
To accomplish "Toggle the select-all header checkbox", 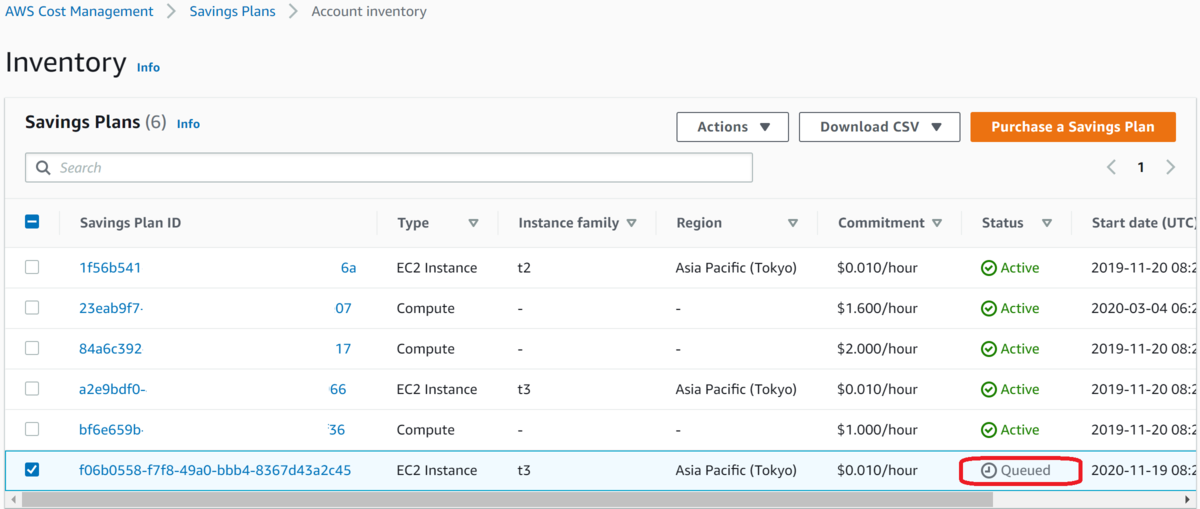I will pos(32,223).
